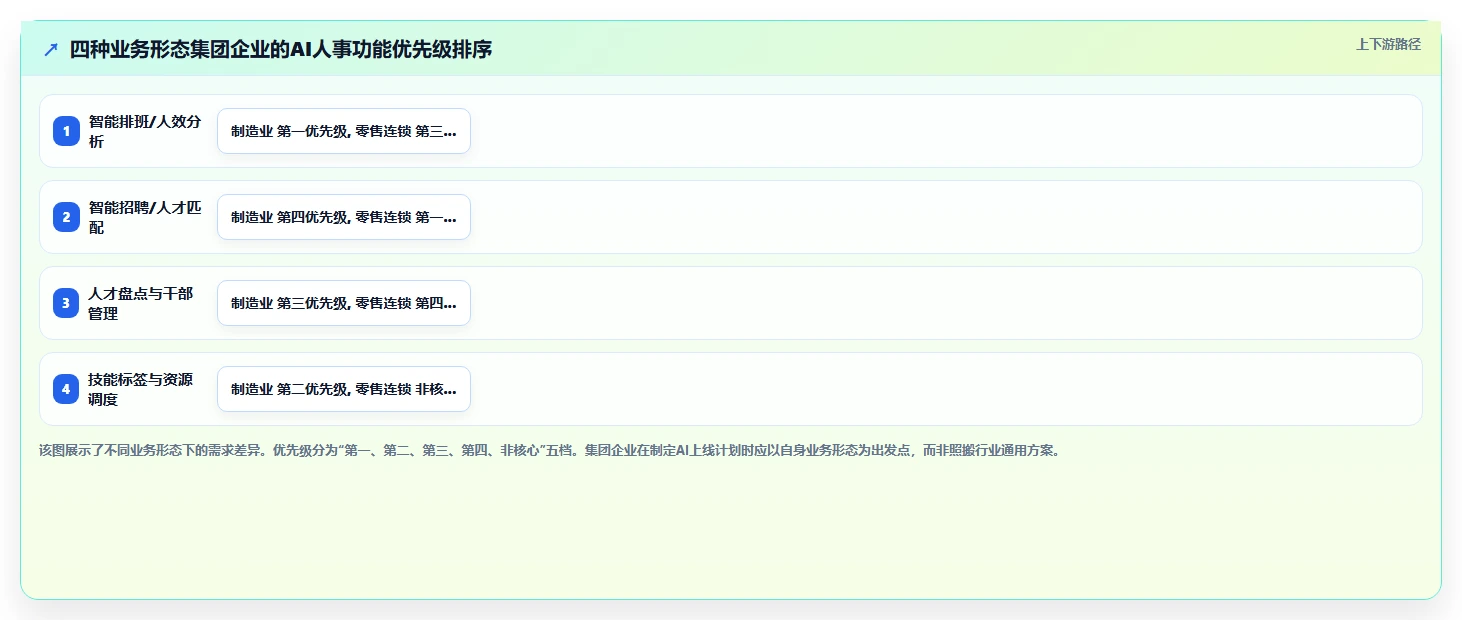1462x620 pixels.
Task: Click the arrow icon beside the chart title
Action: tap(51, 49)
